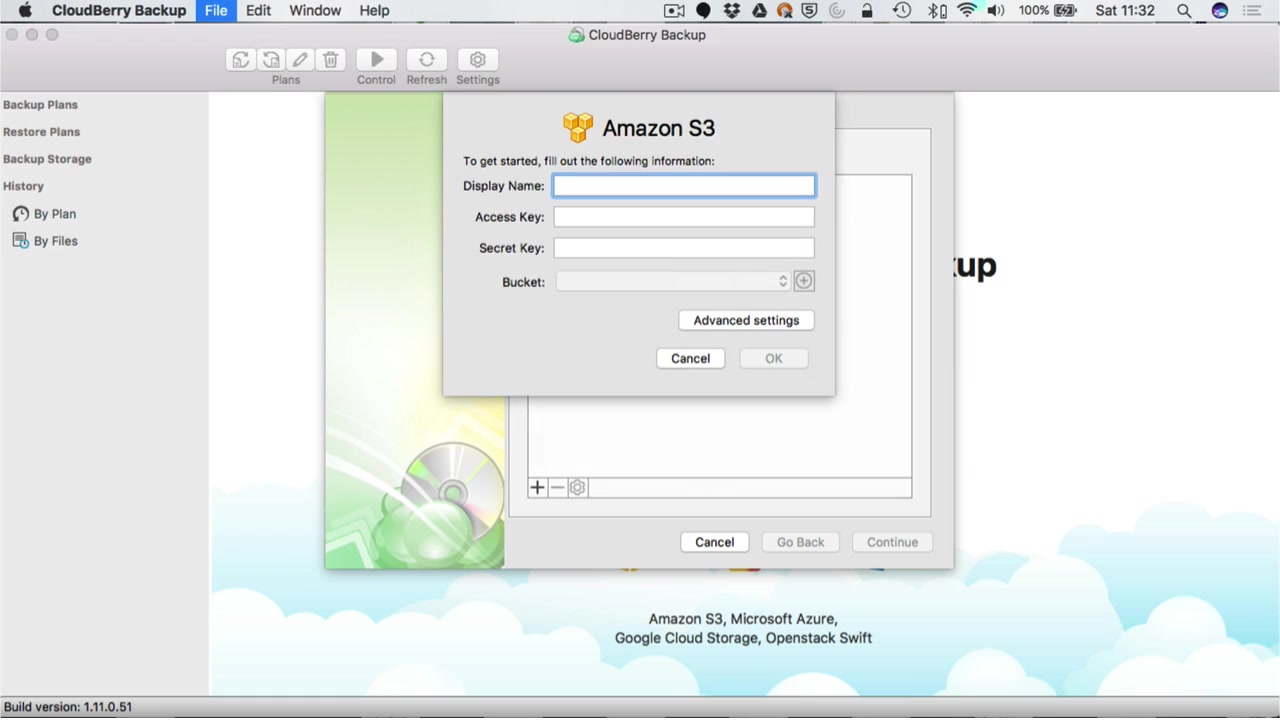Select Backup Storage in the sidebar
Image resolution: width=1280 pixels, height=720 pixels.
point(47,159)
